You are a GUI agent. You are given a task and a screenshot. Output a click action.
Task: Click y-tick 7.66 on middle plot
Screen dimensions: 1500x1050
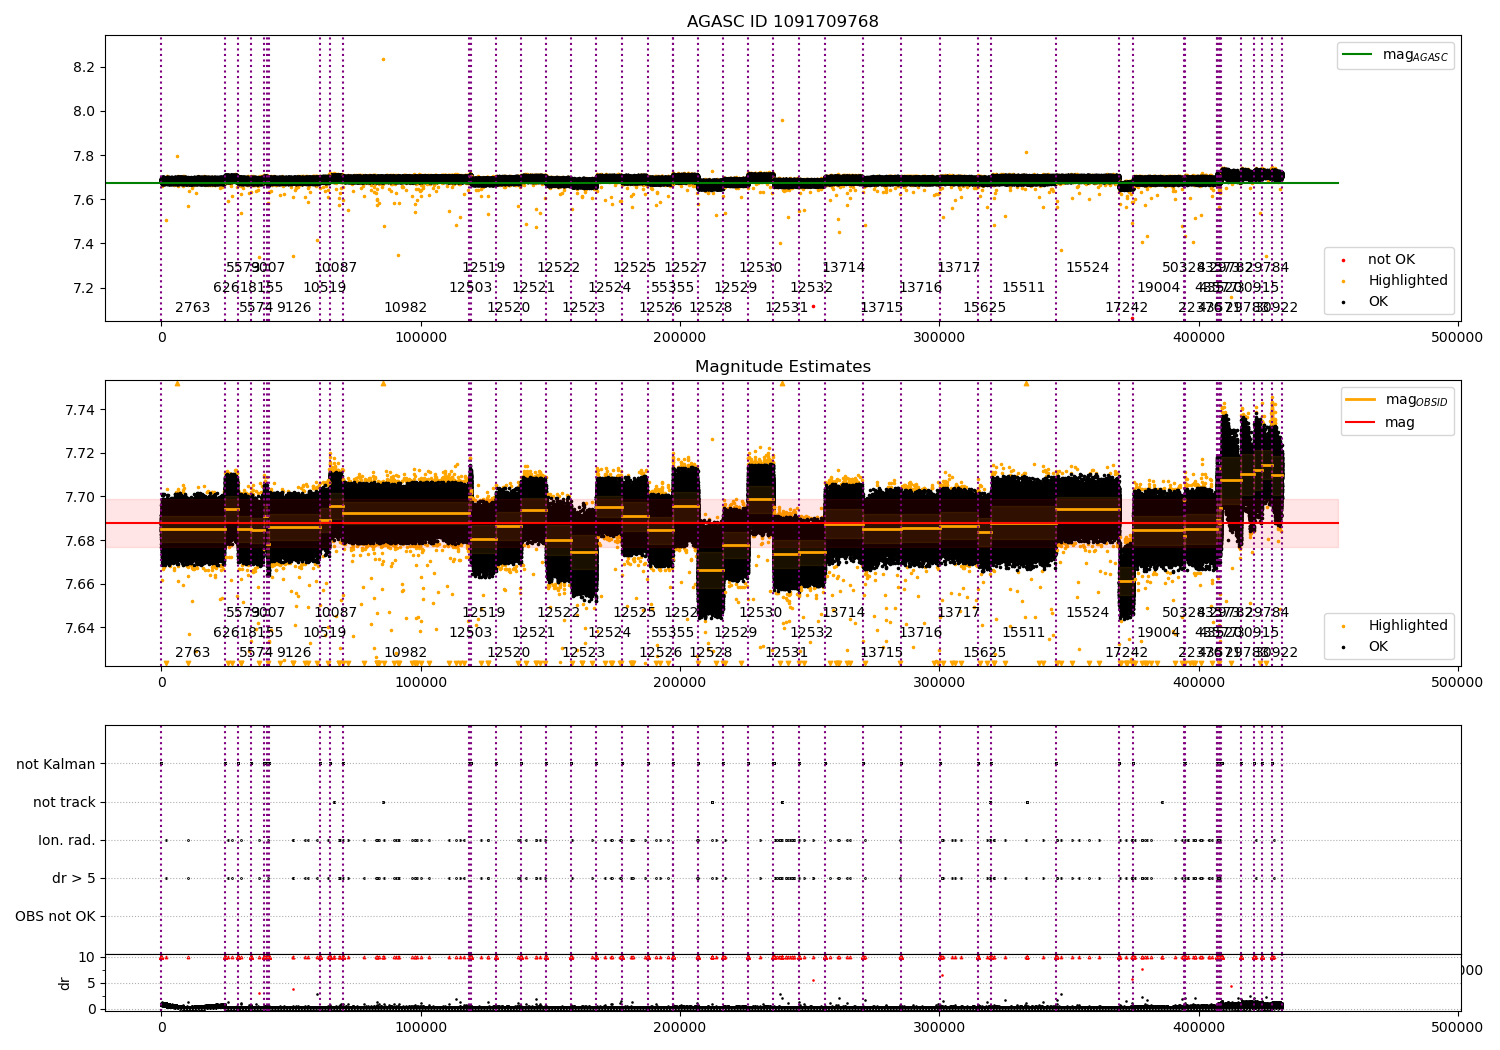[80, 584]
